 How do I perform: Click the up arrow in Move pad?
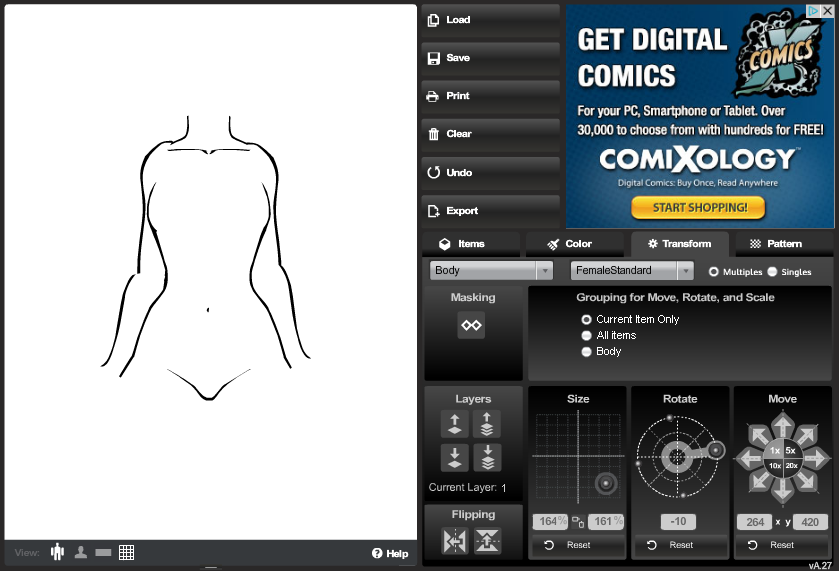[x=783, y=425]
